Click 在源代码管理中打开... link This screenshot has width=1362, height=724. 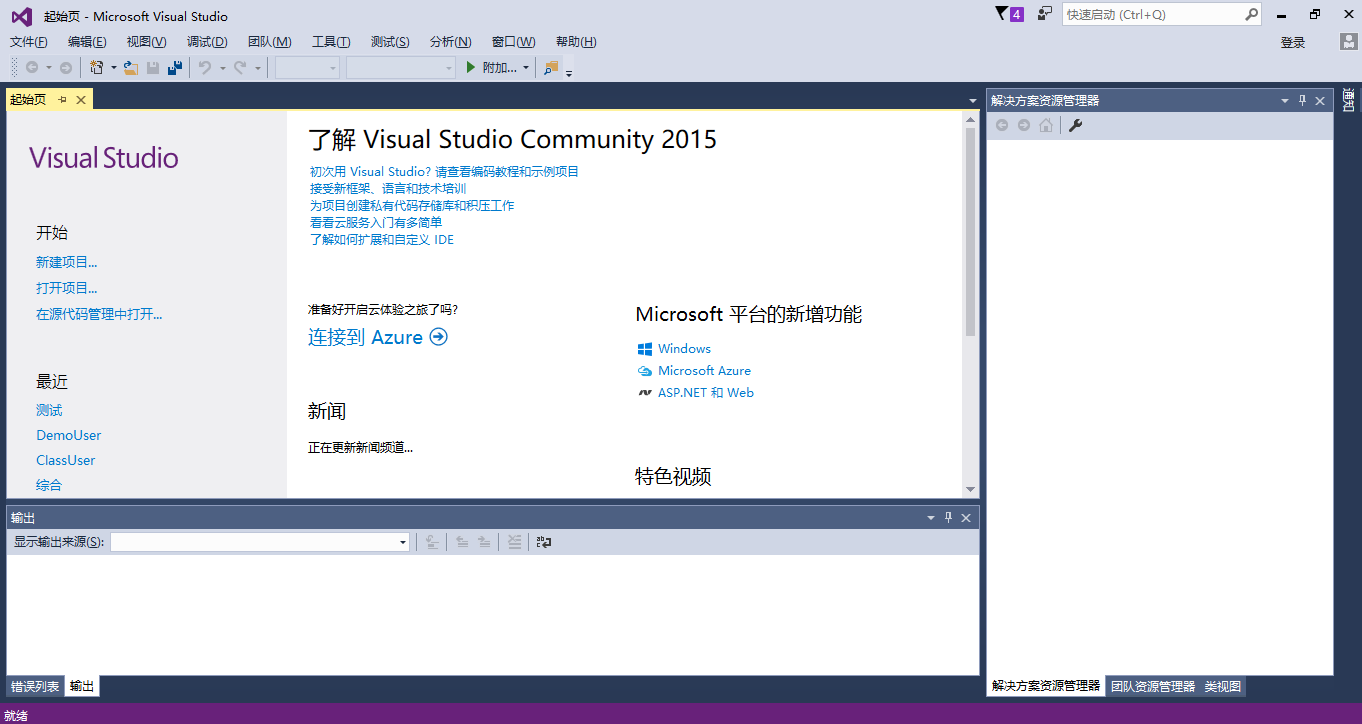tap(99, 314)
